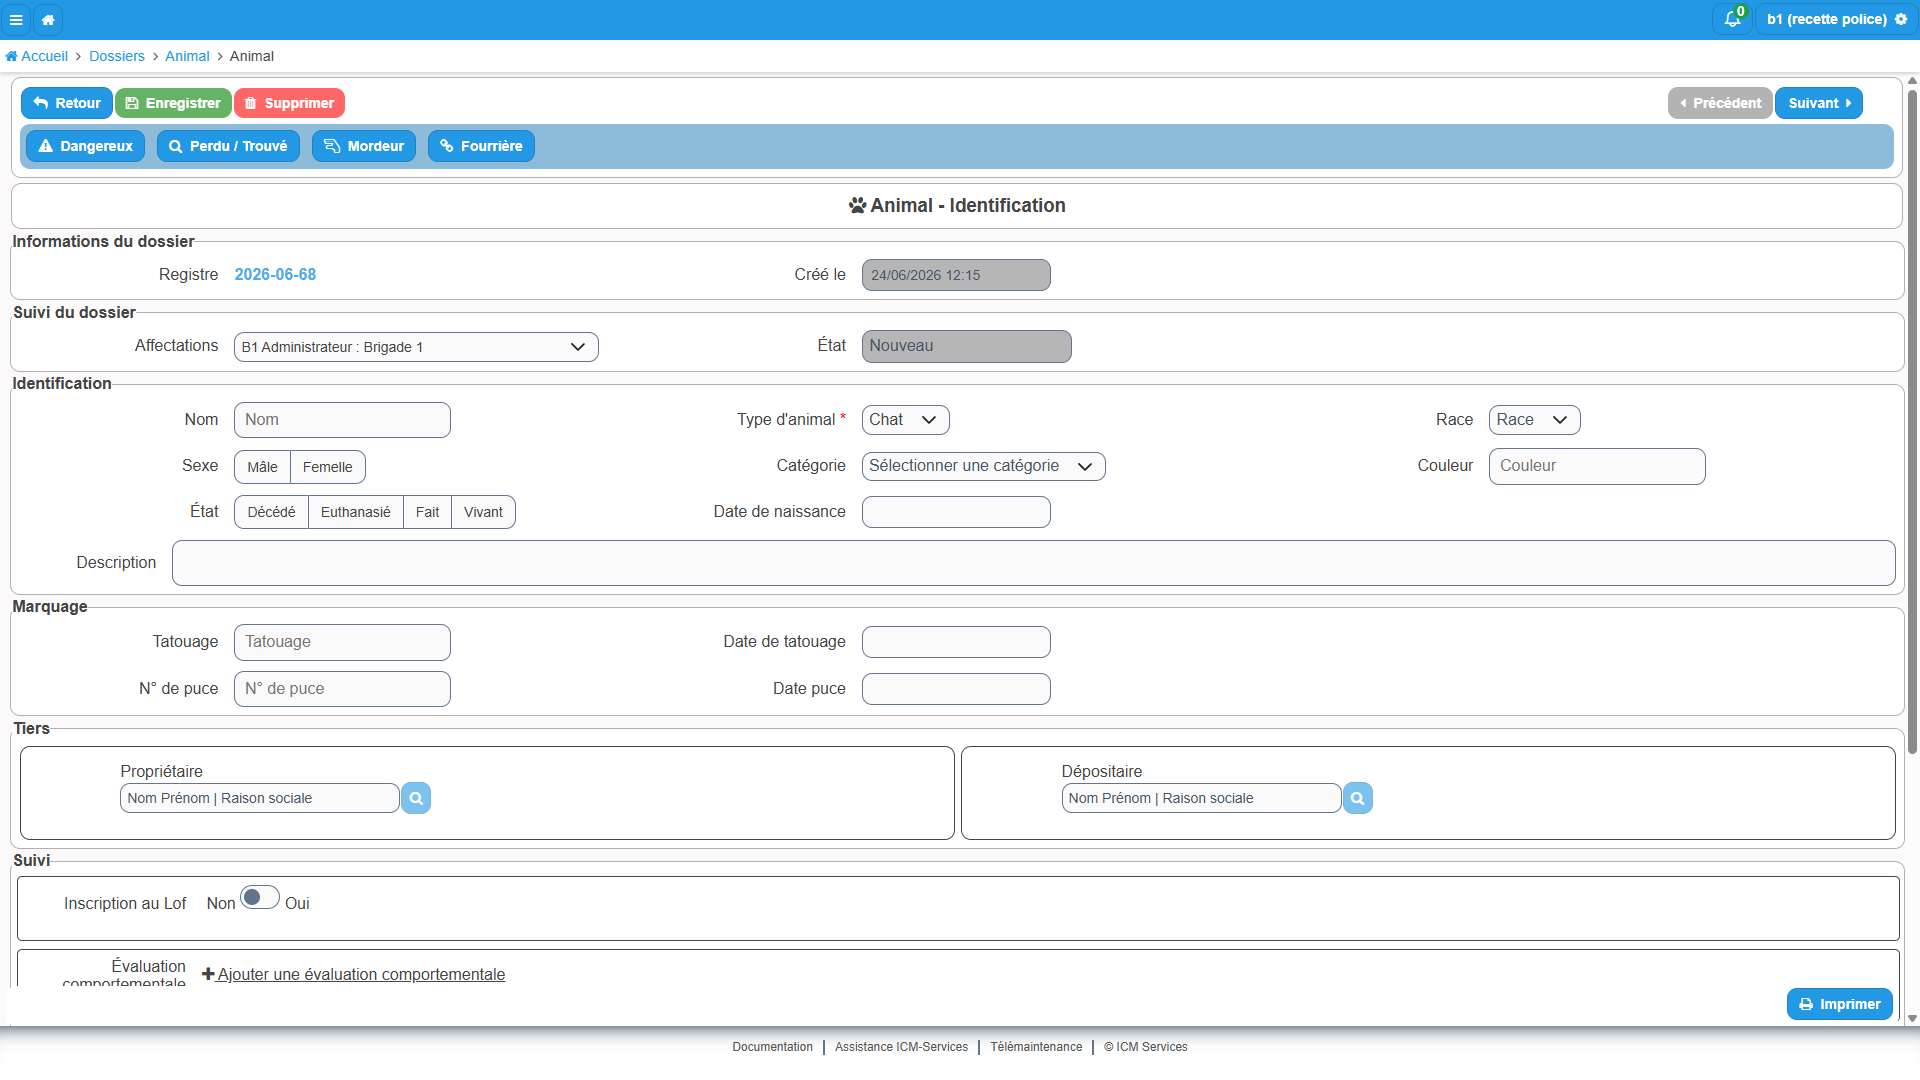Click the plus icon to add evaluation

click(208, 974)
